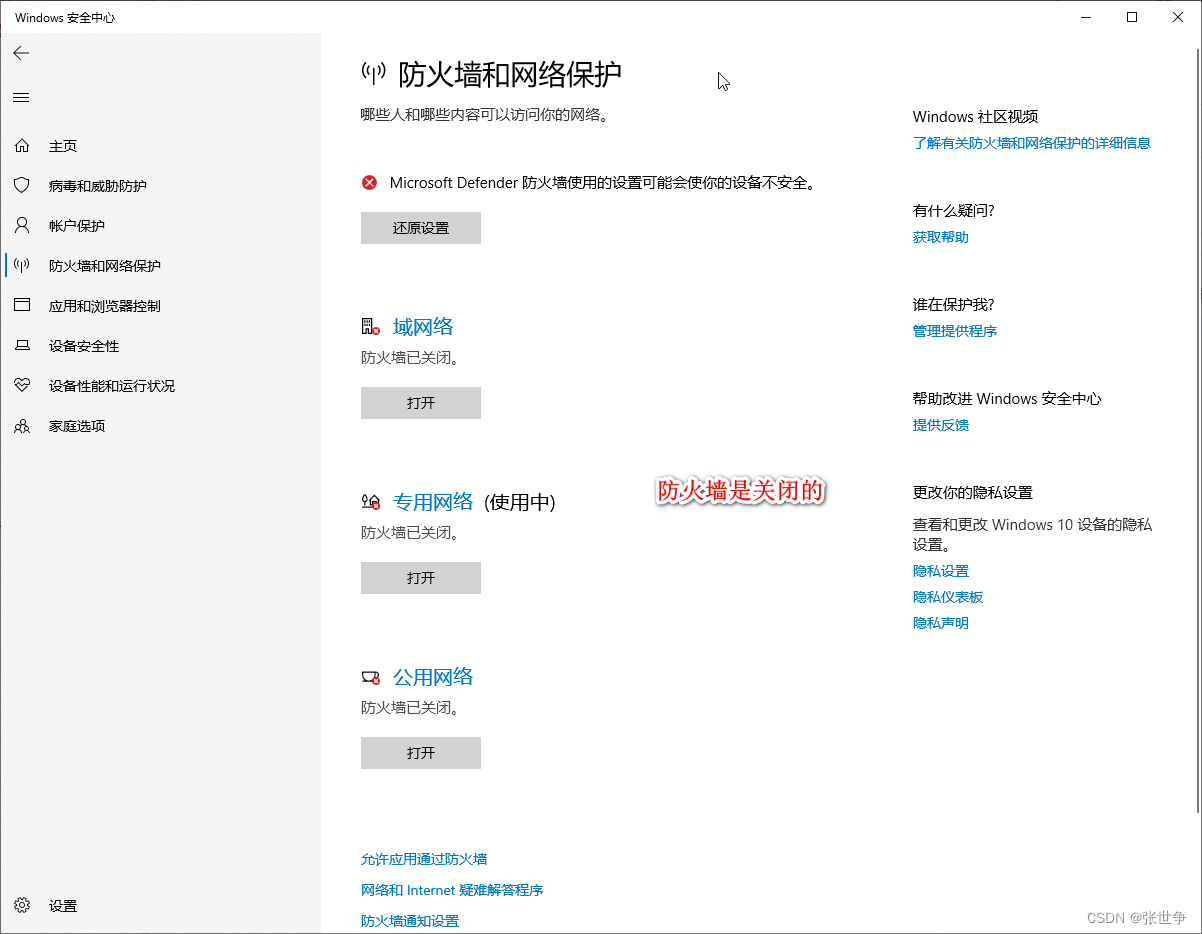Click the 获取帮助 link

point(941,237)
